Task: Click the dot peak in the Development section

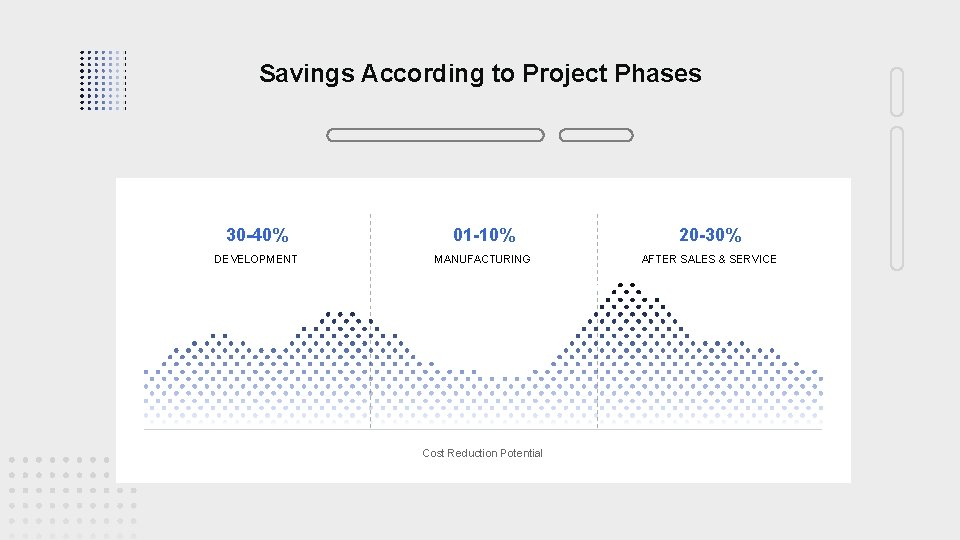Action: (340, 328)
